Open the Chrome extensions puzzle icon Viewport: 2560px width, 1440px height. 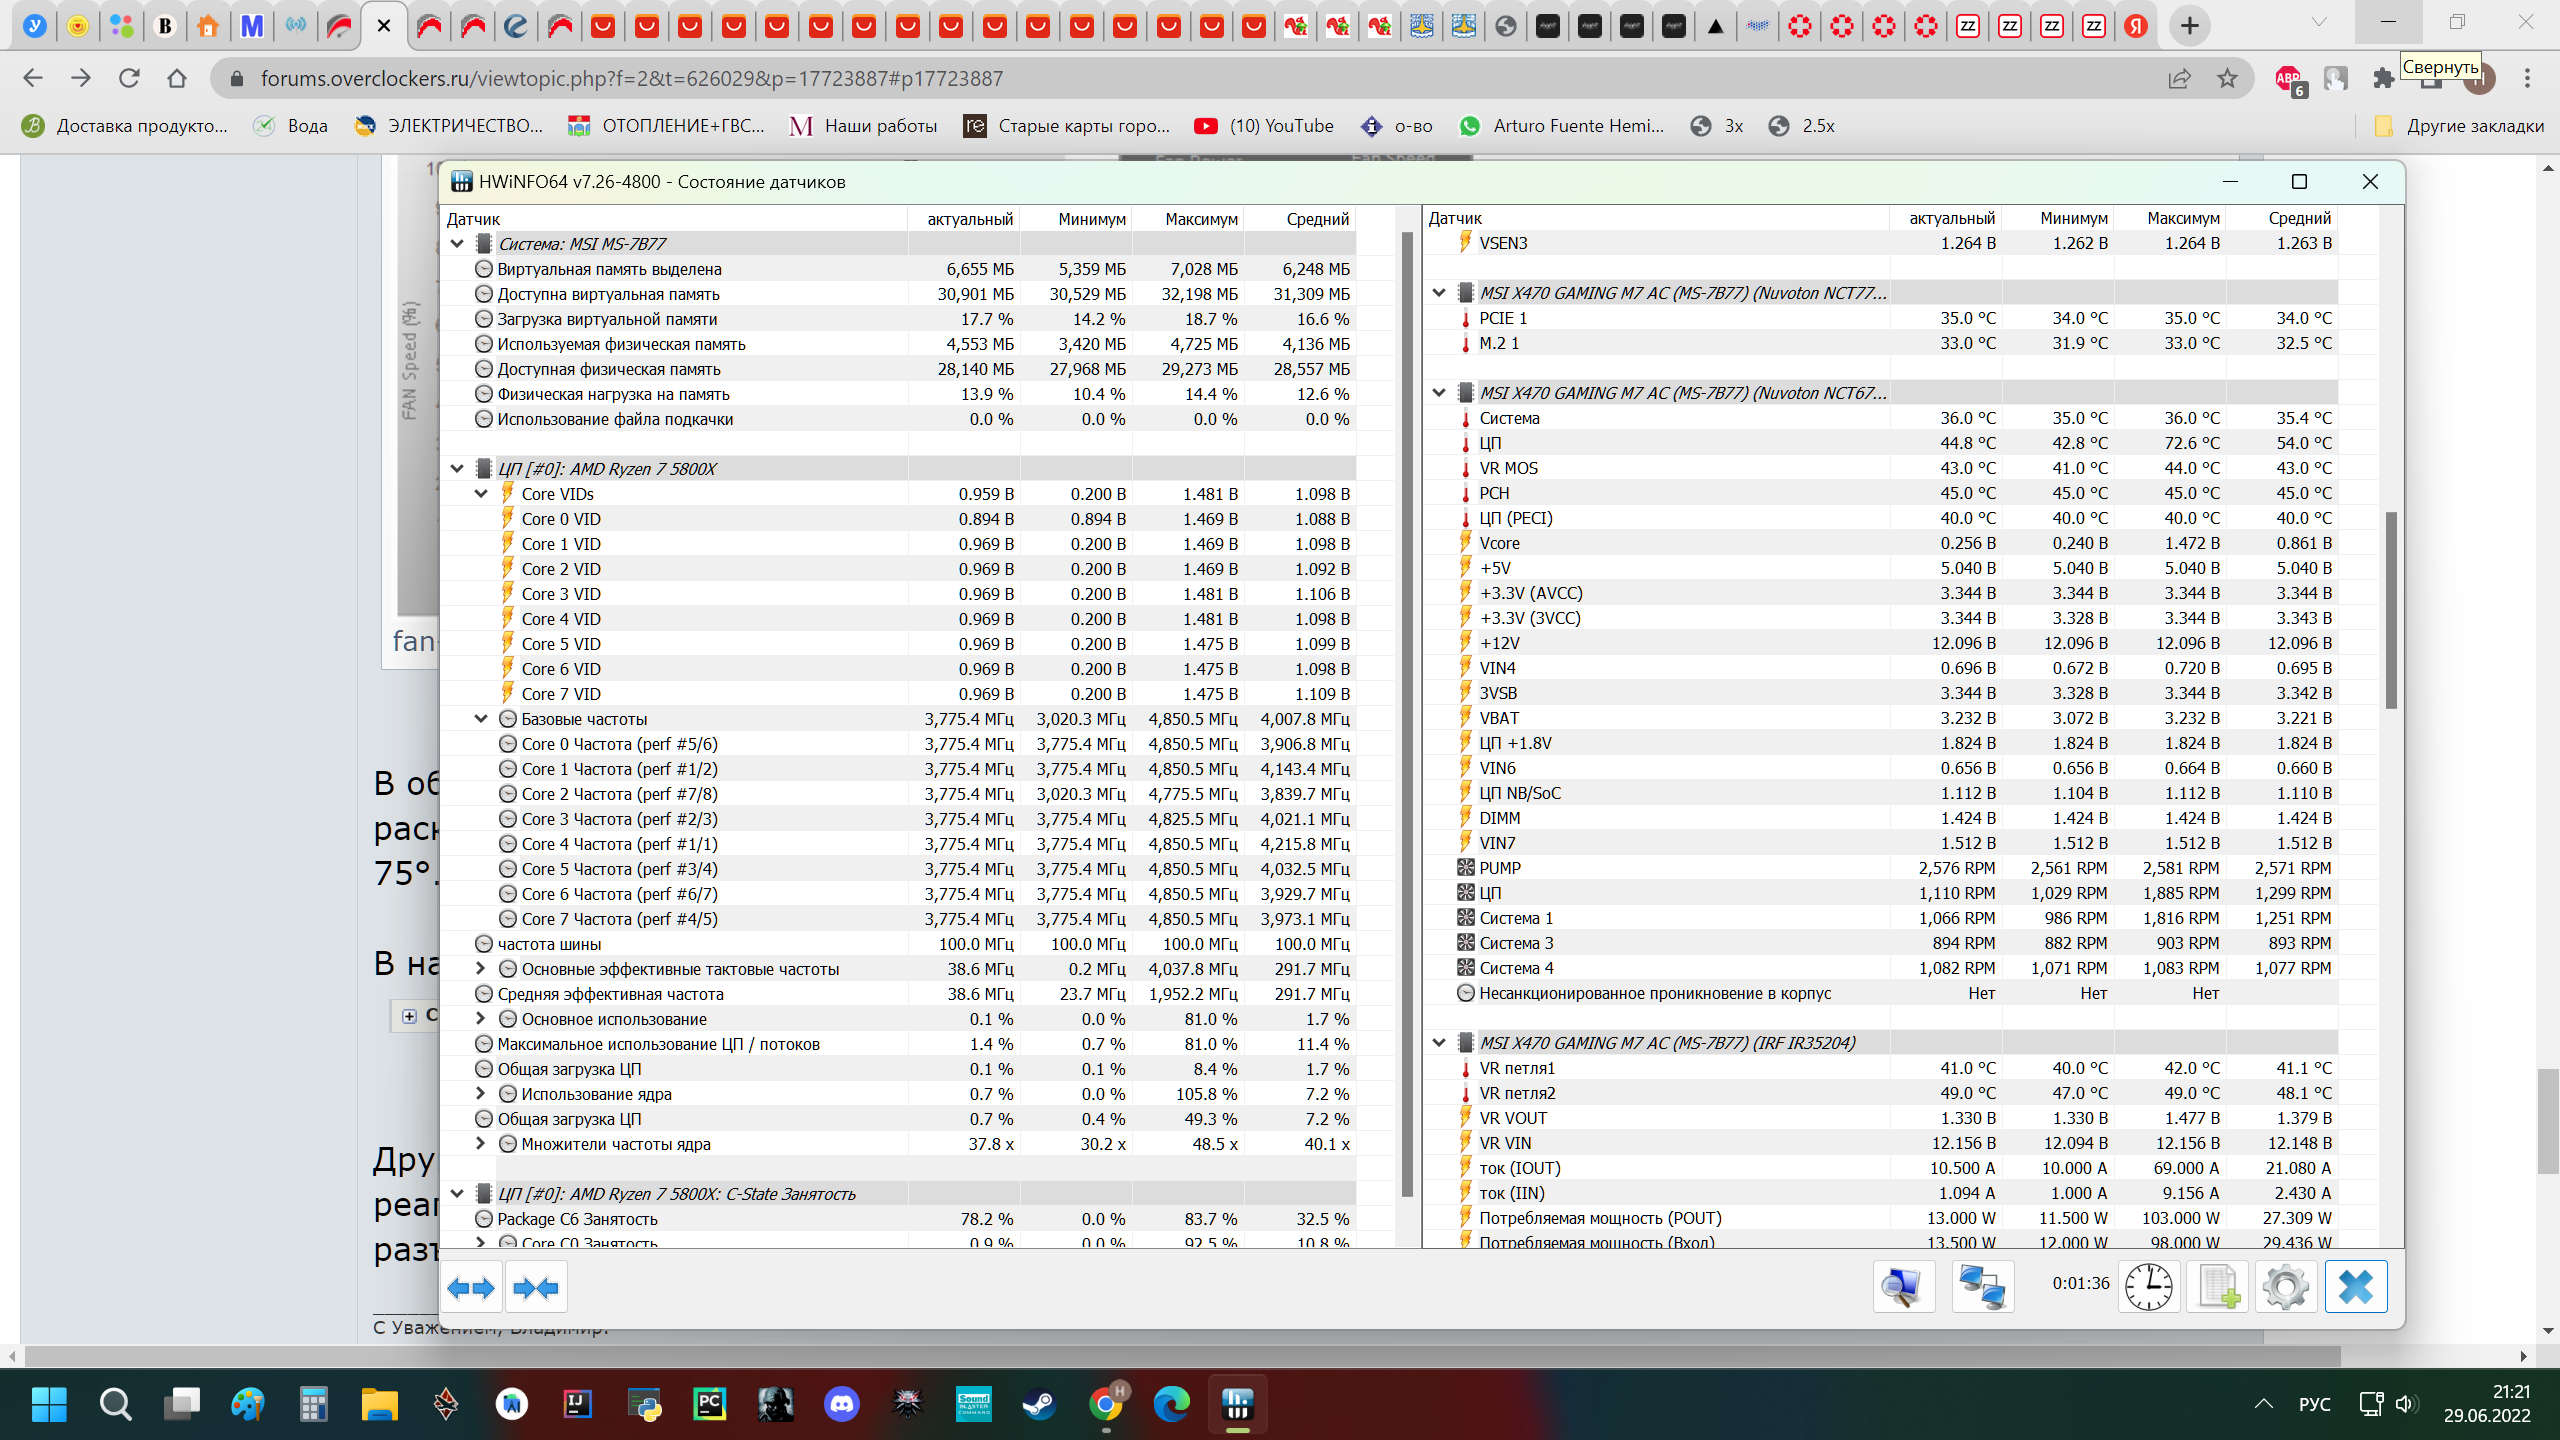pos(2383,78)
